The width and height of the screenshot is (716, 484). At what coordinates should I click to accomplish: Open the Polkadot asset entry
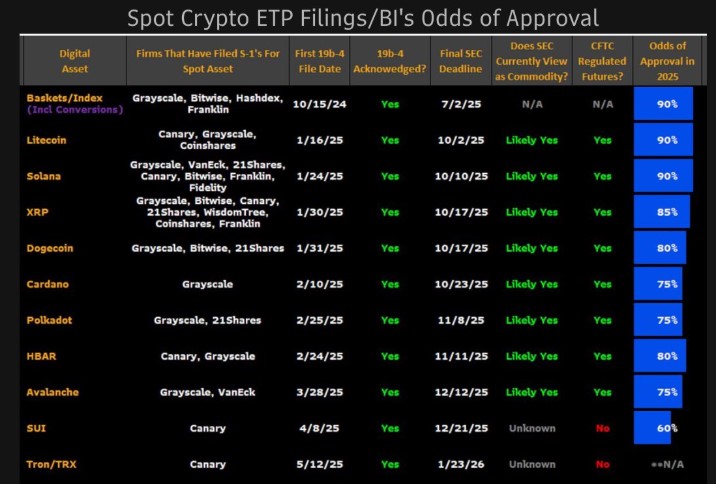[49, 320]
